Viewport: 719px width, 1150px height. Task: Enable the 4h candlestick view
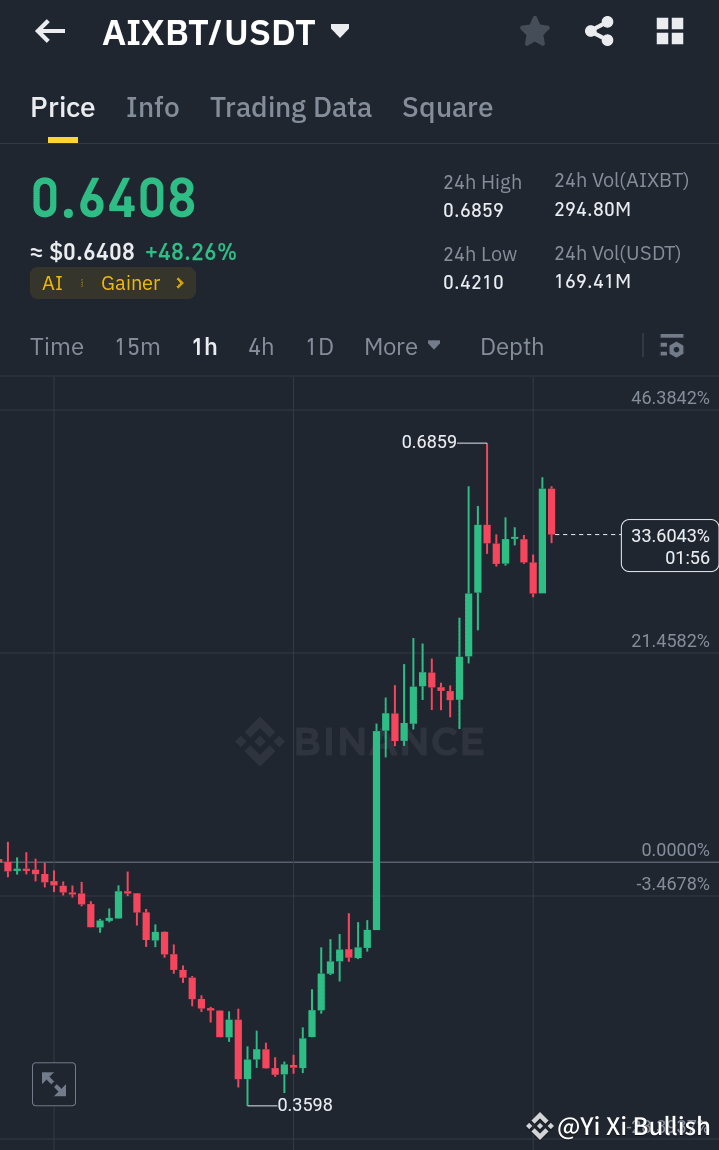click(261, 346)
